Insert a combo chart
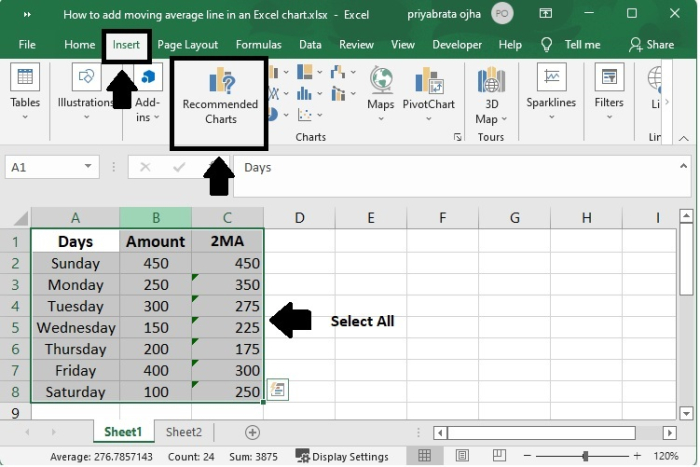The image size is (700, 467). [342, 93]
